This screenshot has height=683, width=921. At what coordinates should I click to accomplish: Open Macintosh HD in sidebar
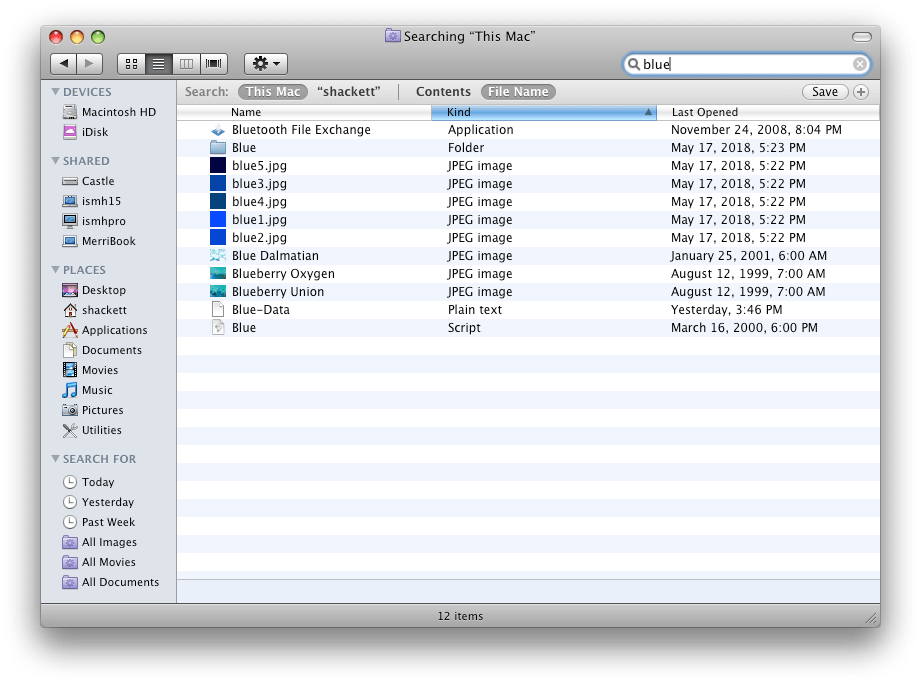118,112
